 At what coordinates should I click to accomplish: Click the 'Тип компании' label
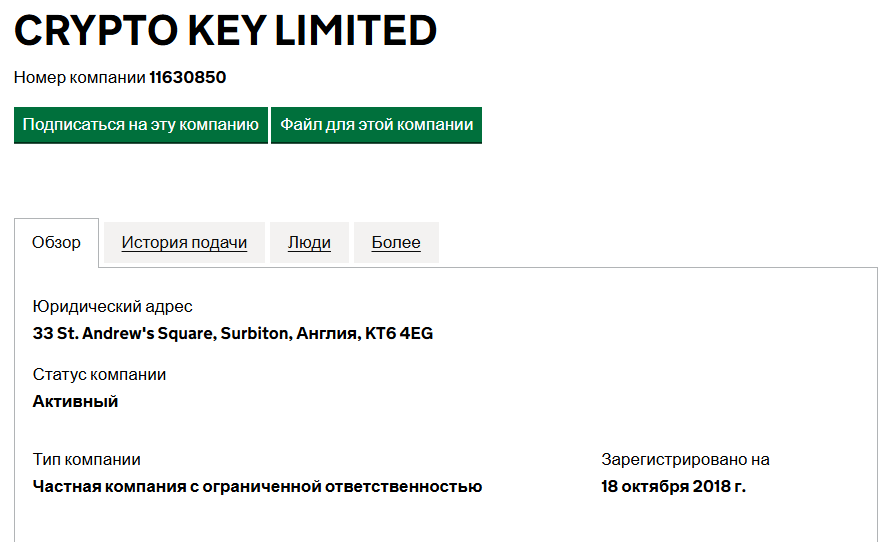pos(86,460)
